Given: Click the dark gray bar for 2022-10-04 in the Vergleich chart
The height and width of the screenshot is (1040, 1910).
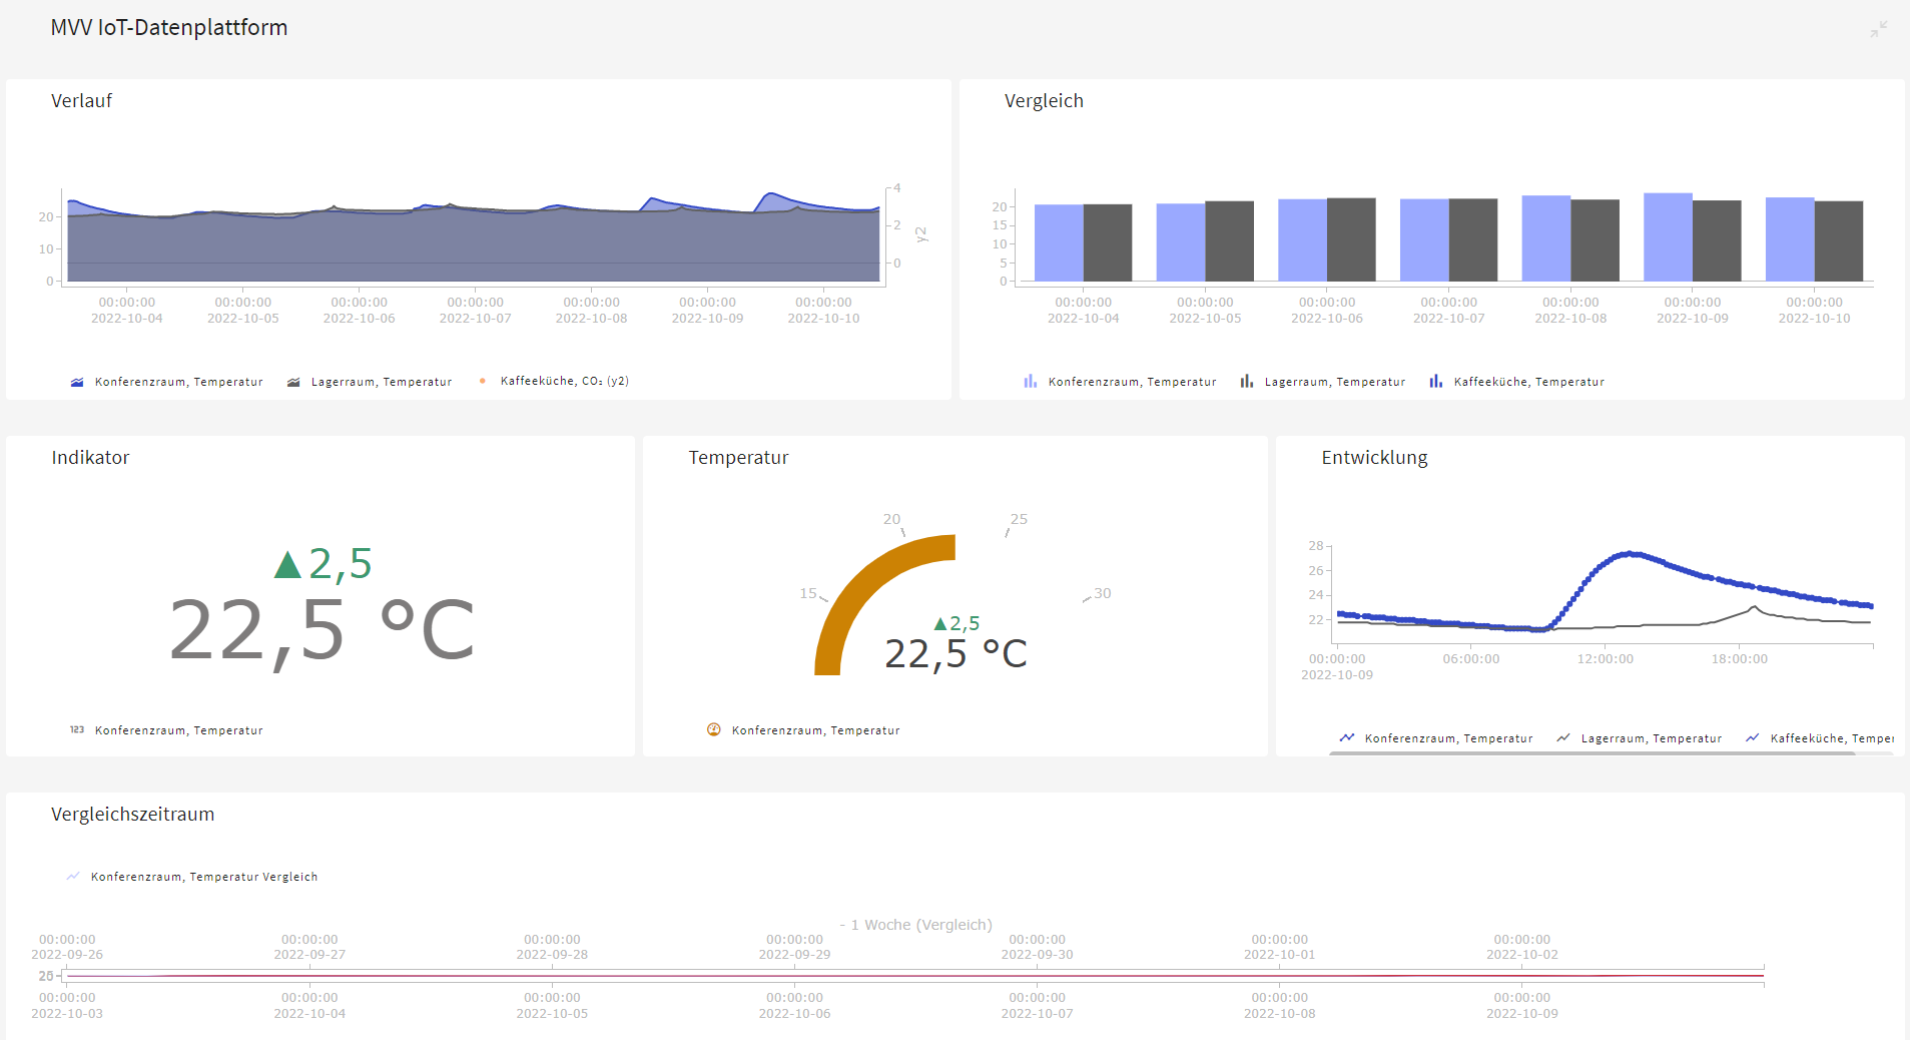Looking at the screenshot, I should [x=1108, y=243].
